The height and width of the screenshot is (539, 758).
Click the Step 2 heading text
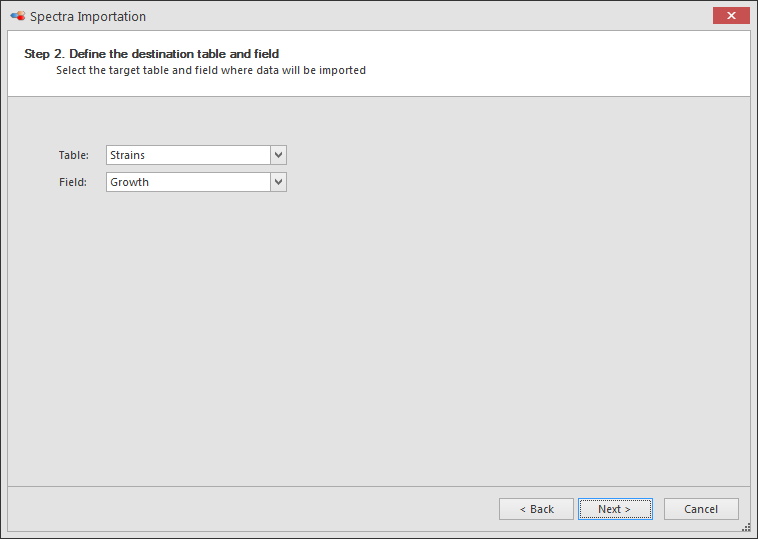pyautogui.click(x=151, y=54)
